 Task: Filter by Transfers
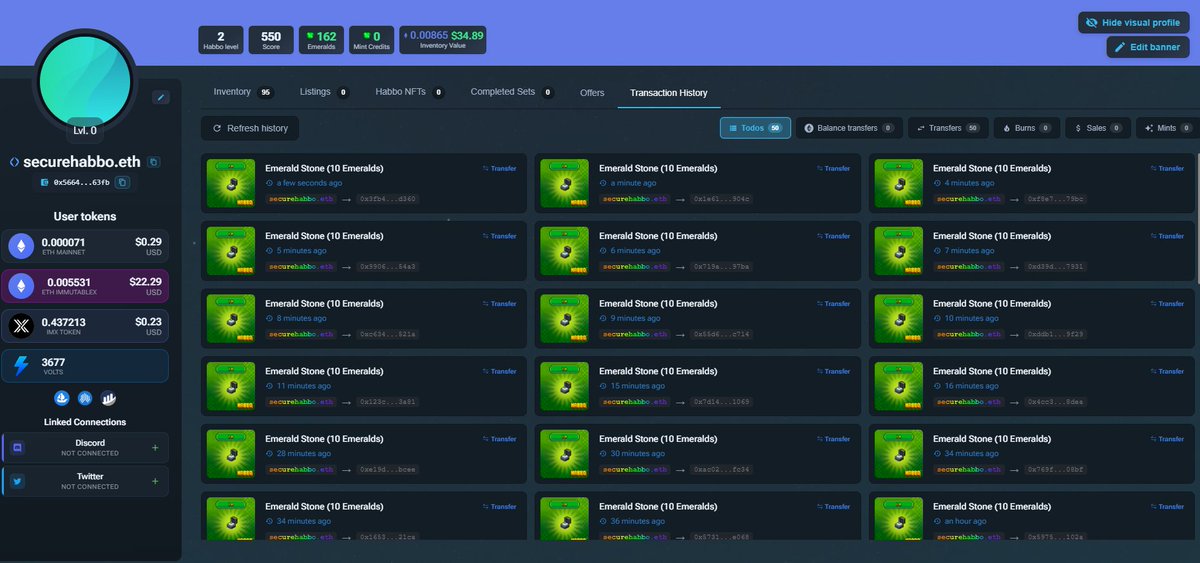(948, 128)
